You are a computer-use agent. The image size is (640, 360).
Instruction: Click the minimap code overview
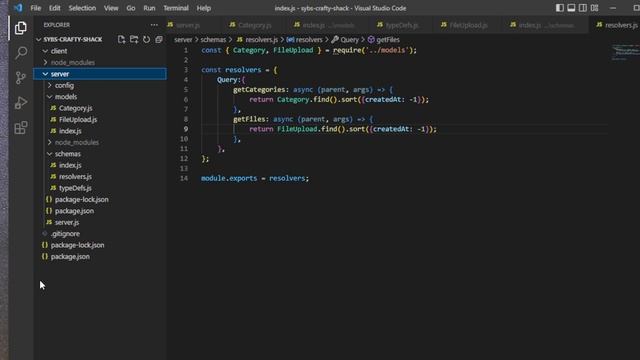(x=625, y=52)
